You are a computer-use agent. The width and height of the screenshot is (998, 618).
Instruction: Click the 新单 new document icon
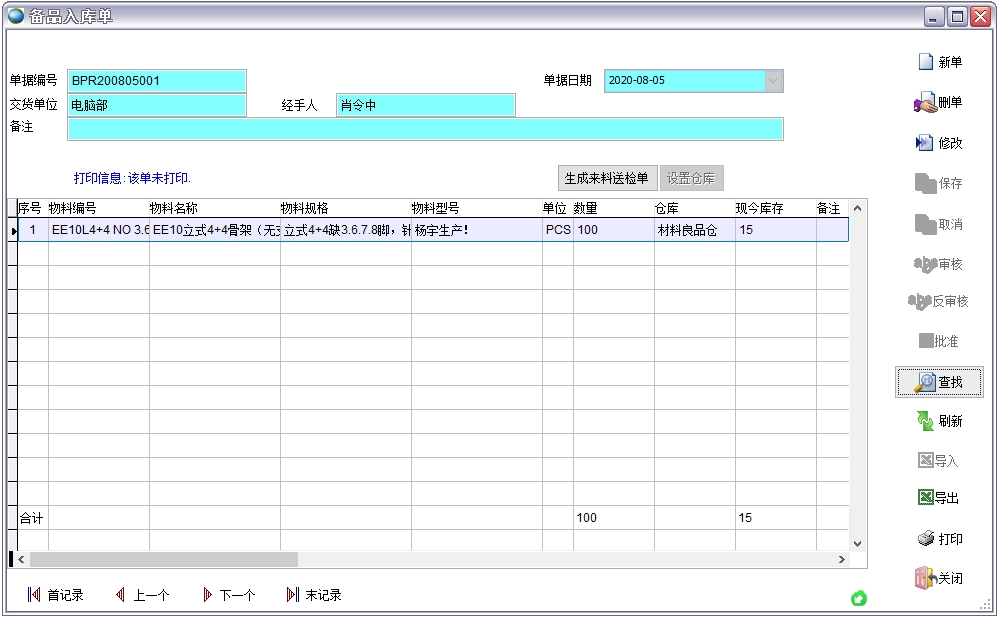926,62
